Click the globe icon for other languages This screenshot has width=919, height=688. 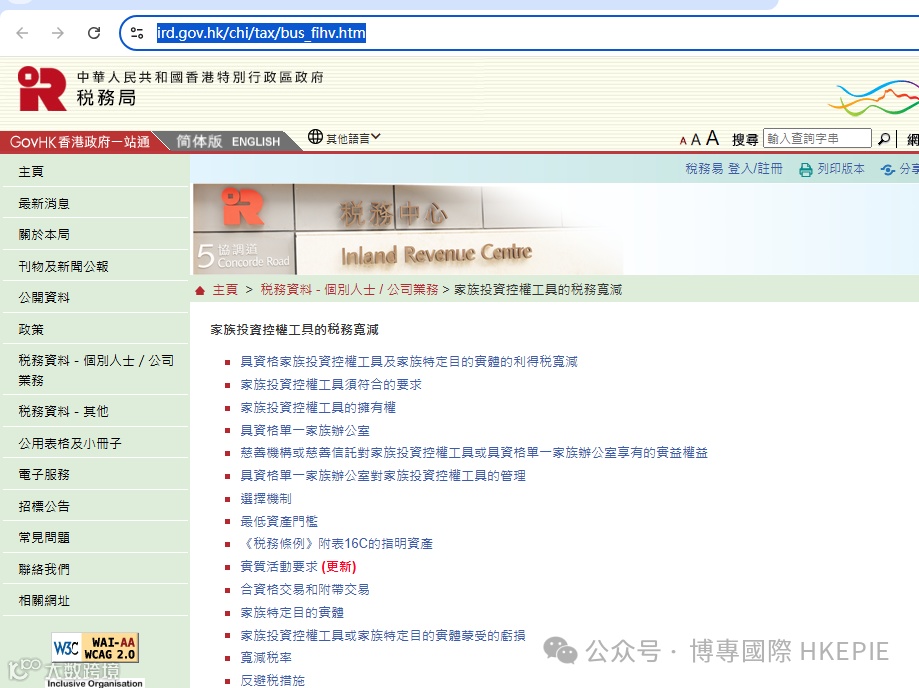315,137
